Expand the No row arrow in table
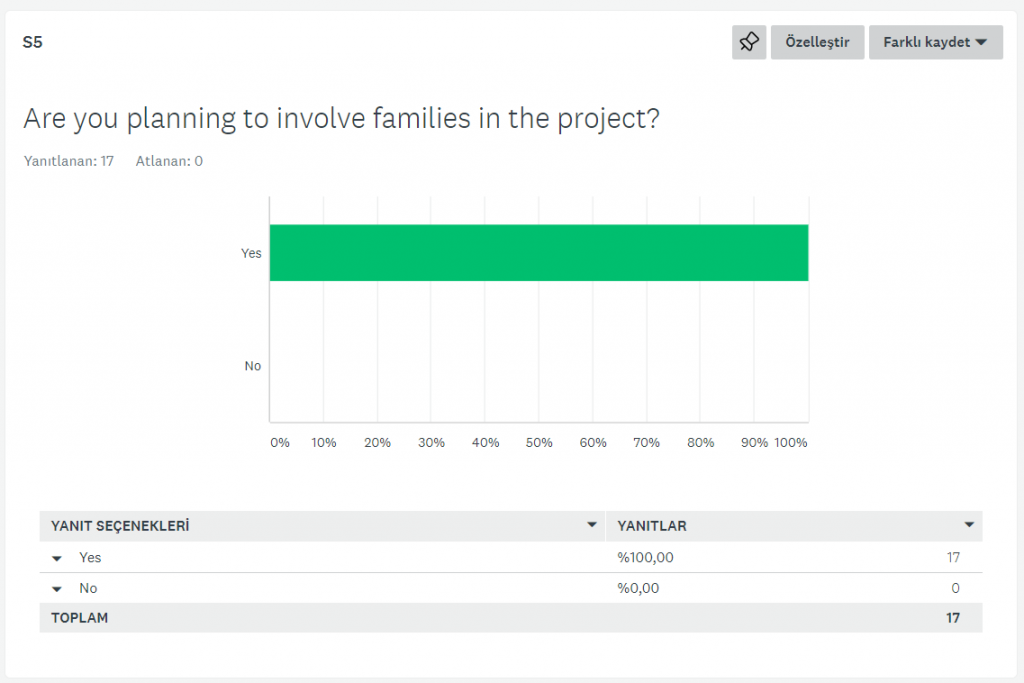 [x=57, y=589]
